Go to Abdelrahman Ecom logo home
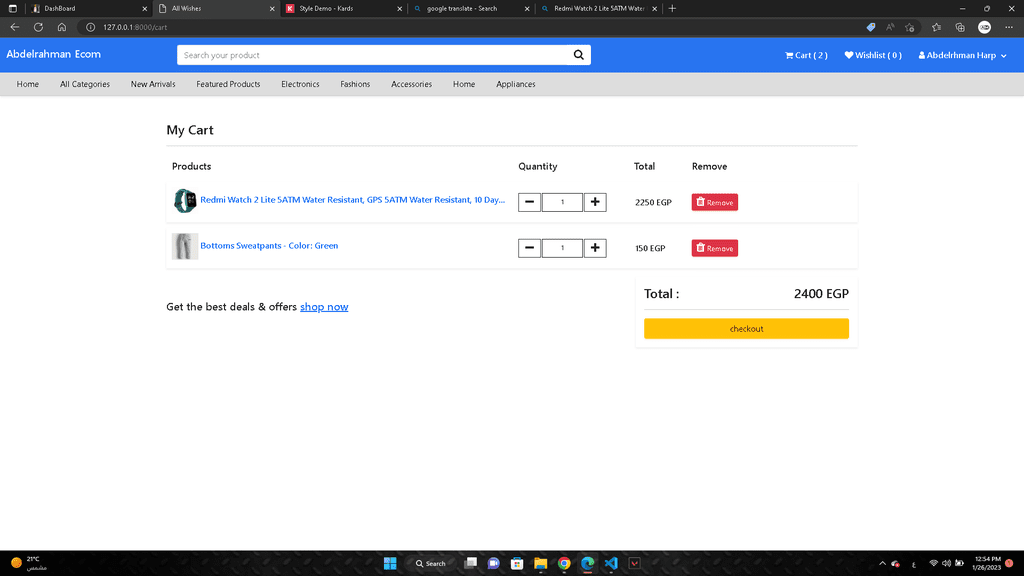Image resolution: width=1024 pixels, height=576 pixels. (54, 54)
